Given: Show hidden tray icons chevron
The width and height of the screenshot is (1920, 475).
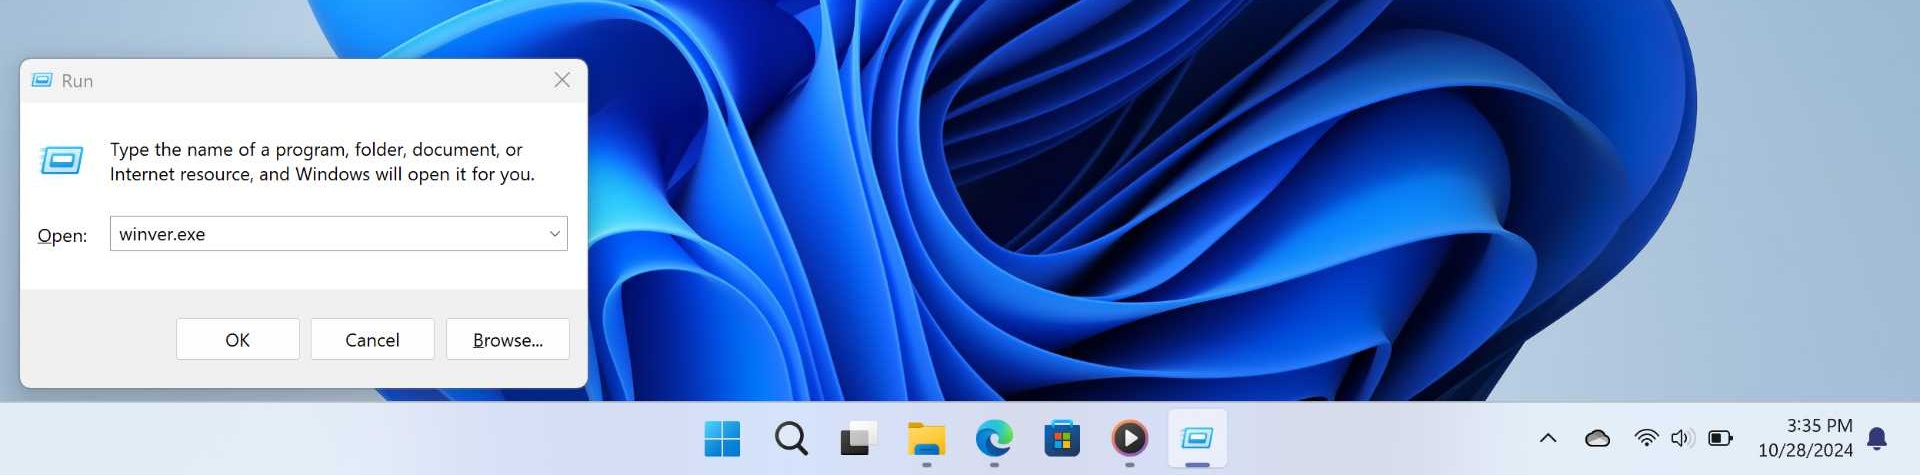Looking at the screenshot, I should tap(1548, 438).
